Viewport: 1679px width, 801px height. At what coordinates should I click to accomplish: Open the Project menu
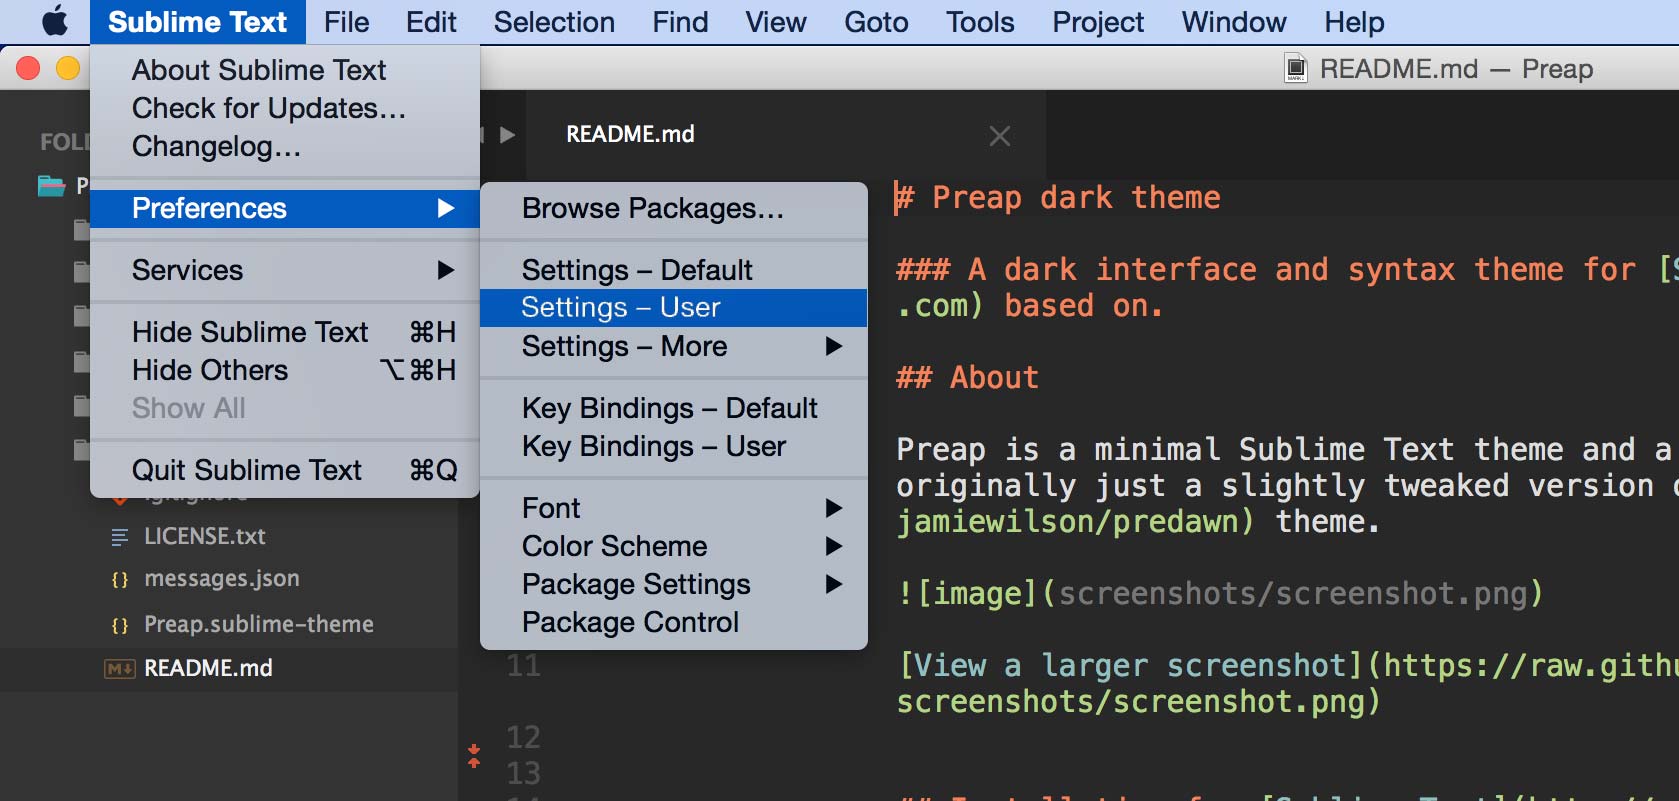(1097, 22)
